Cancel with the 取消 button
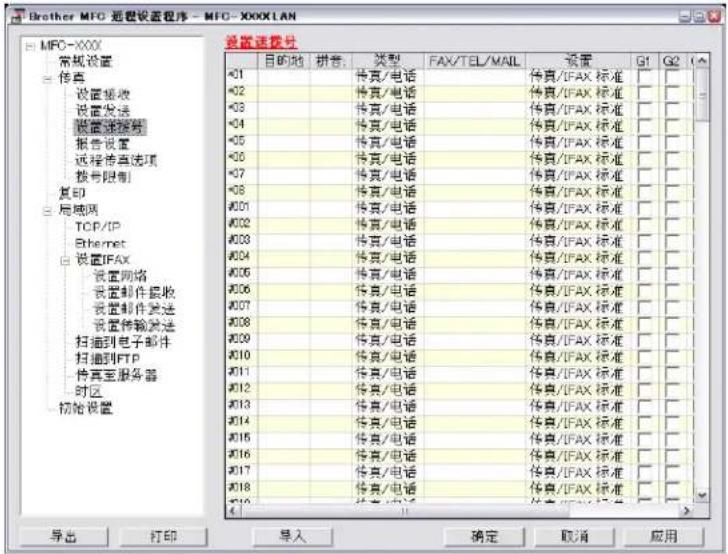This screenshot has height=554, width=728. 575,537
